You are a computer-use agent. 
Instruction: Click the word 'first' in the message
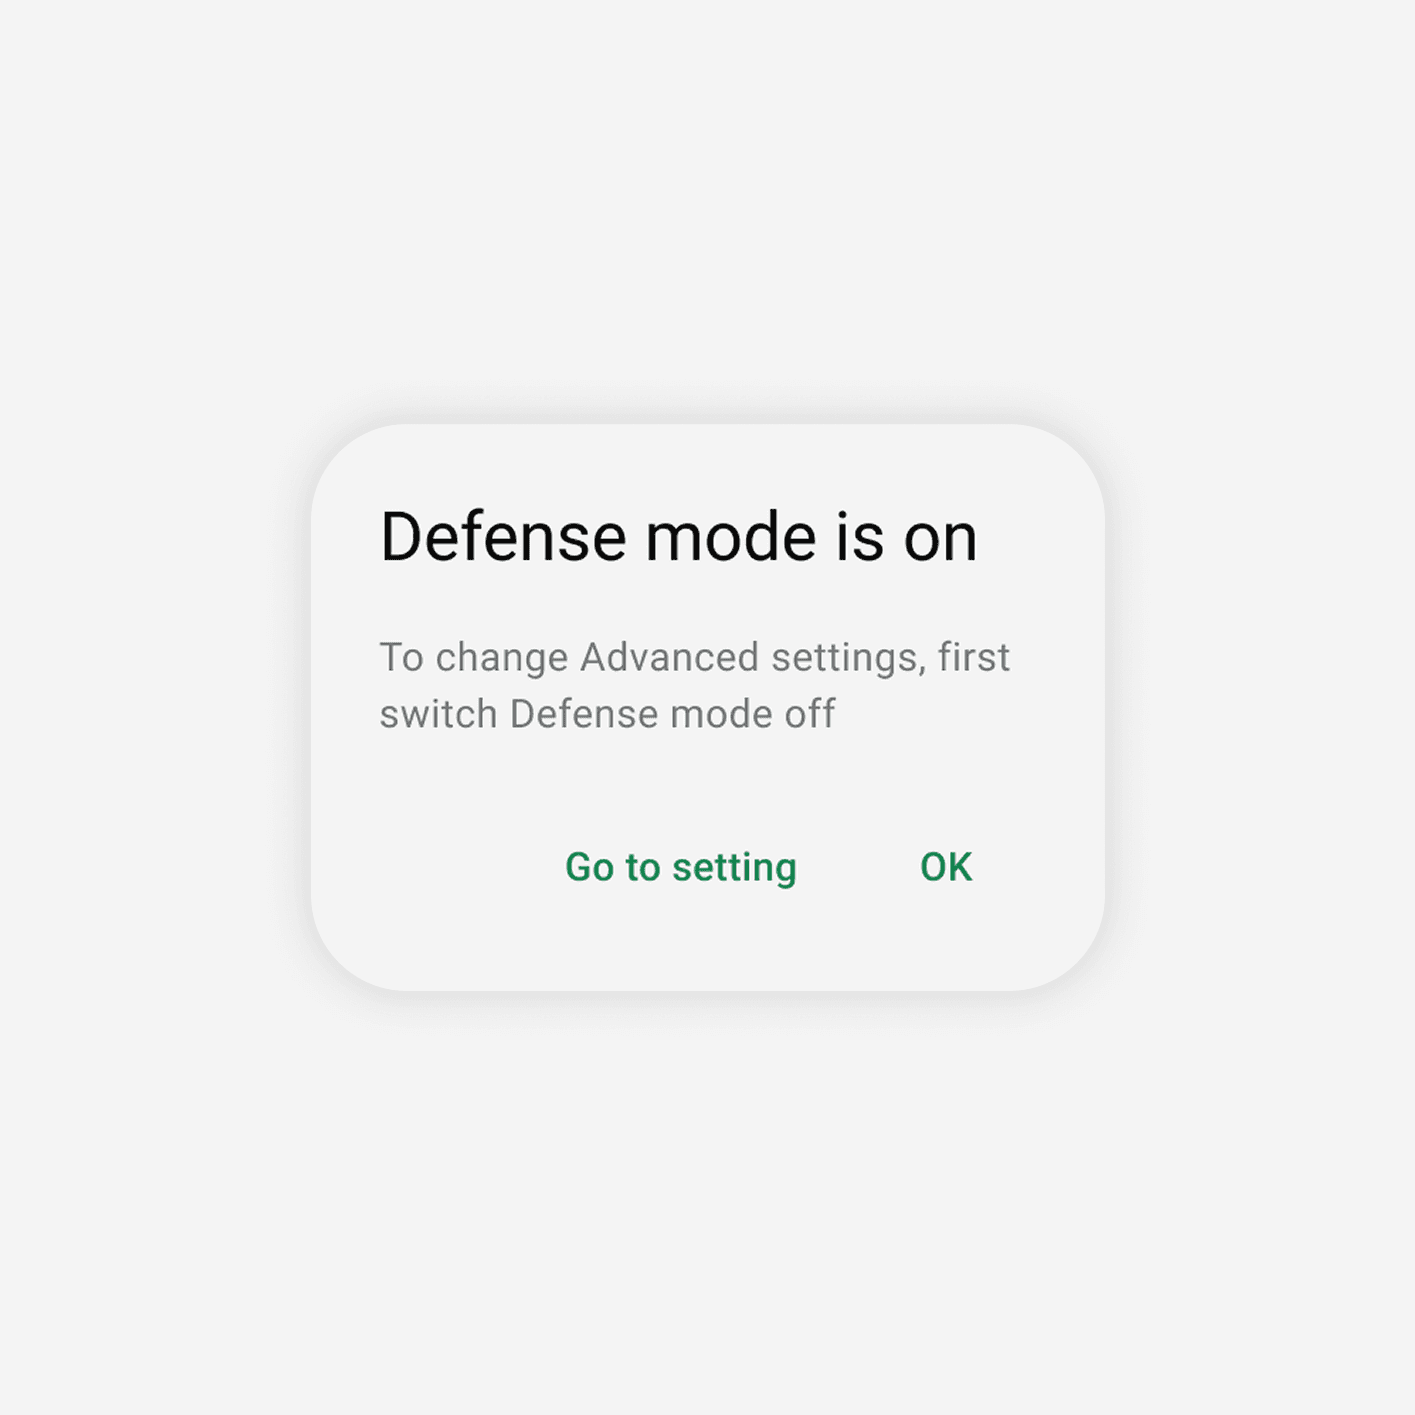click(974, 657)
